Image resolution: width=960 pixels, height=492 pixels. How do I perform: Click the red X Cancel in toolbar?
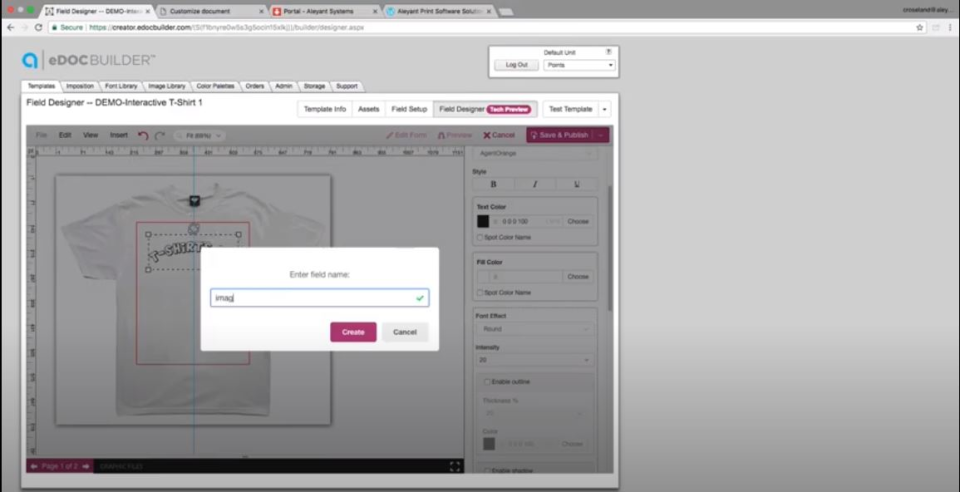[499, 135]
